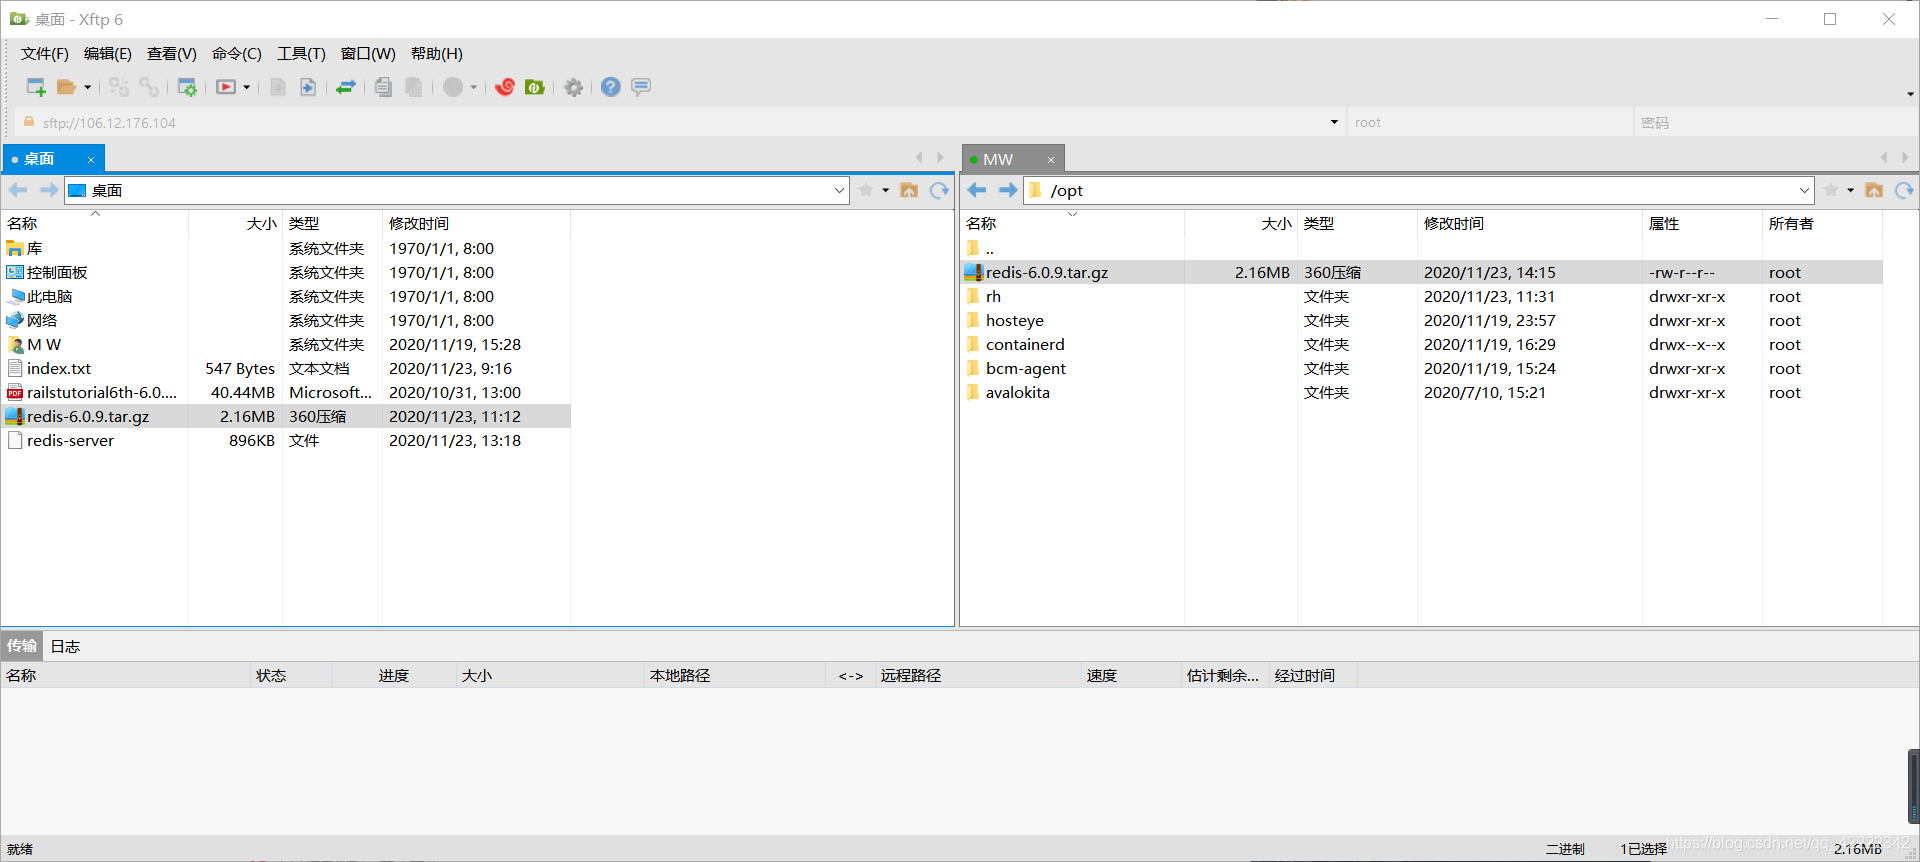Open the 查看(V) menu

(172, 54)
